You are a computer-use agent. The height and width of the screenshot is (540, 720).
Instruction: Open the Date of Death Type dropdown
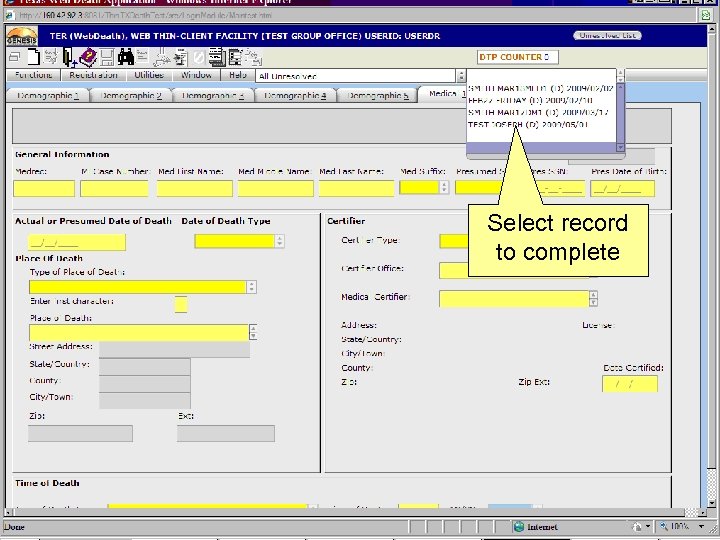pos(279,241)
